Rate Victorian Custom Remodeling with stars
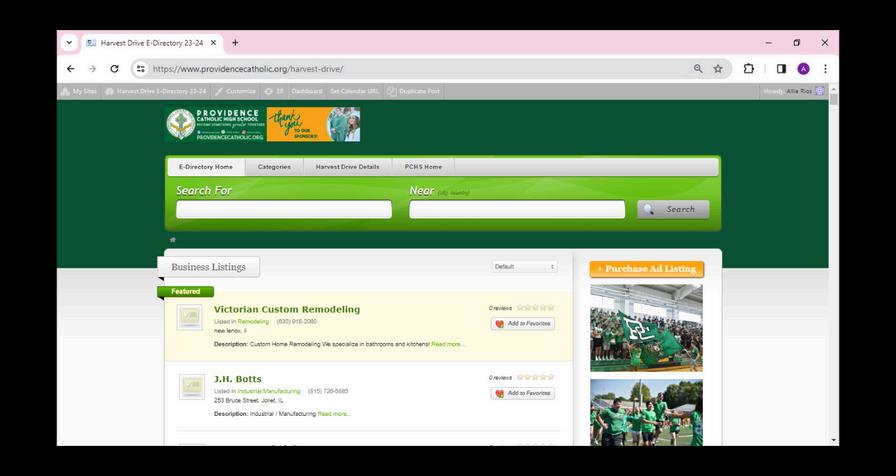This screenshot has height=476, width=896. [x=536, y=308]
